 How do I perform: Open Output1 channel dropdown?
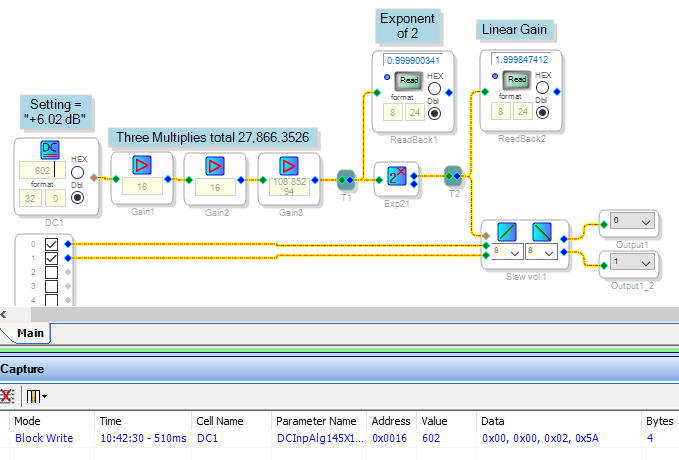pyautogui.click(x=646, y=223)
